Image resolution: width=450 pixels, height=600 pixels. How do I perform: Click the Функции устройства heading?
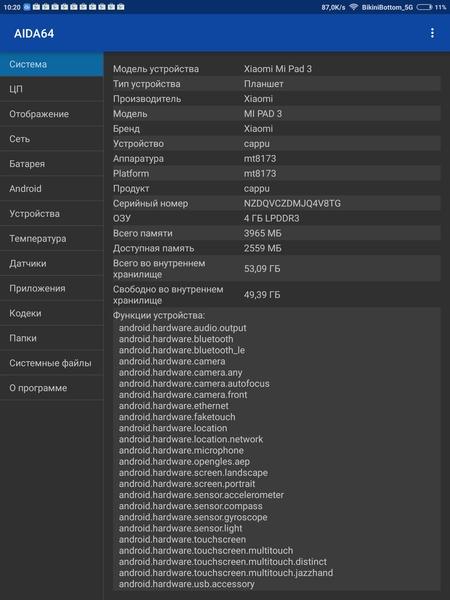point(159,315)
